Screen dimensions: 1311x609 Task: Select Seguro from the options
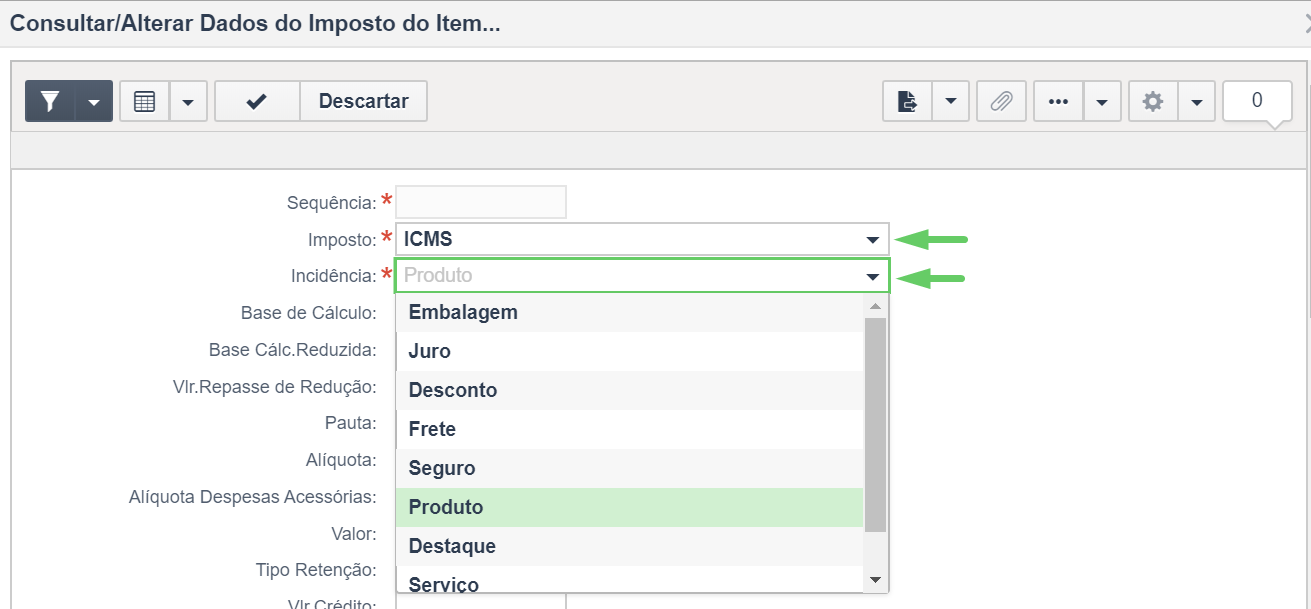[629, 468]
